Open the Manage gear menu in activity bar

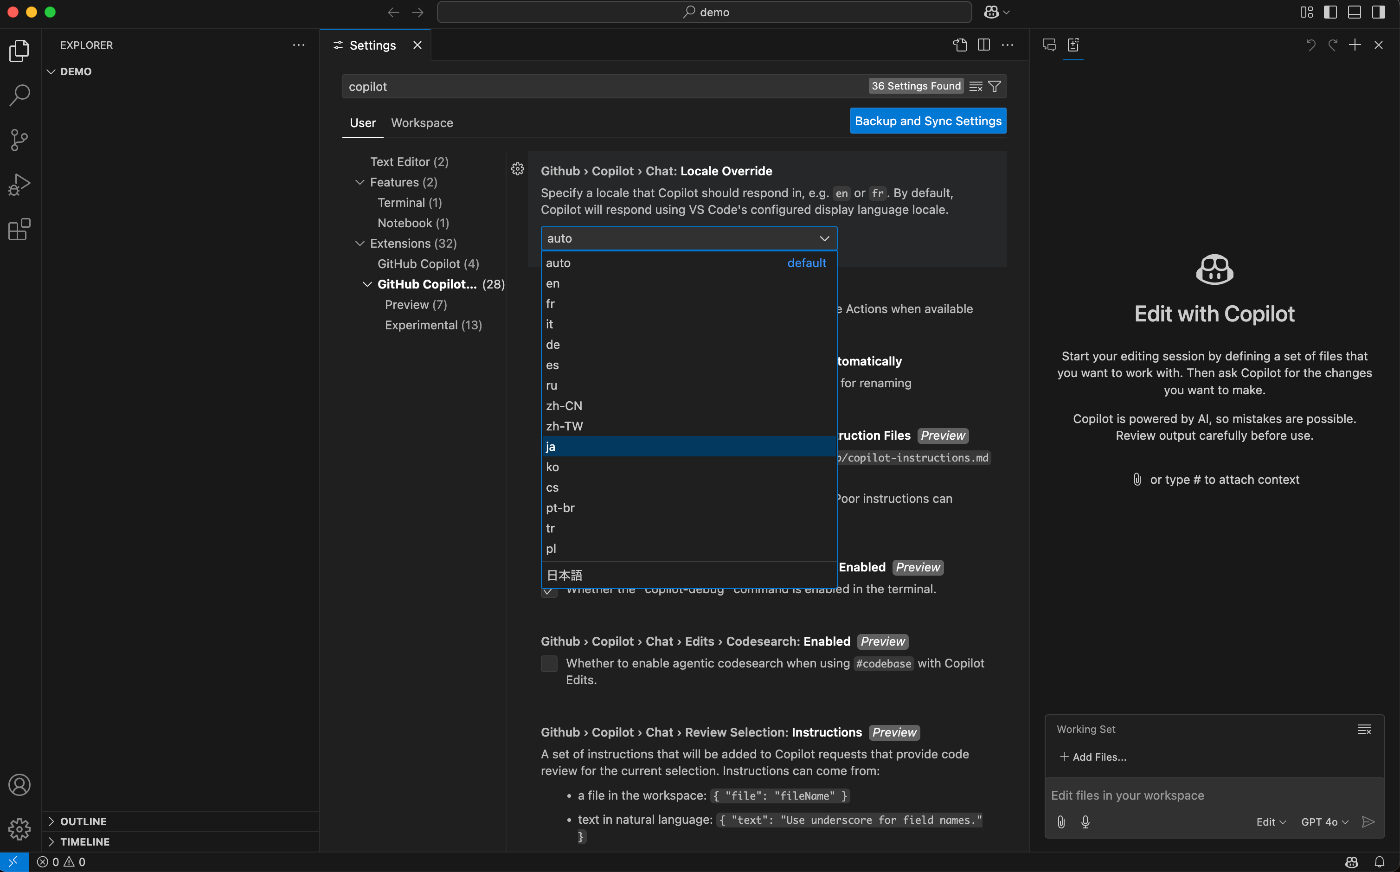[x=19, y=829]
